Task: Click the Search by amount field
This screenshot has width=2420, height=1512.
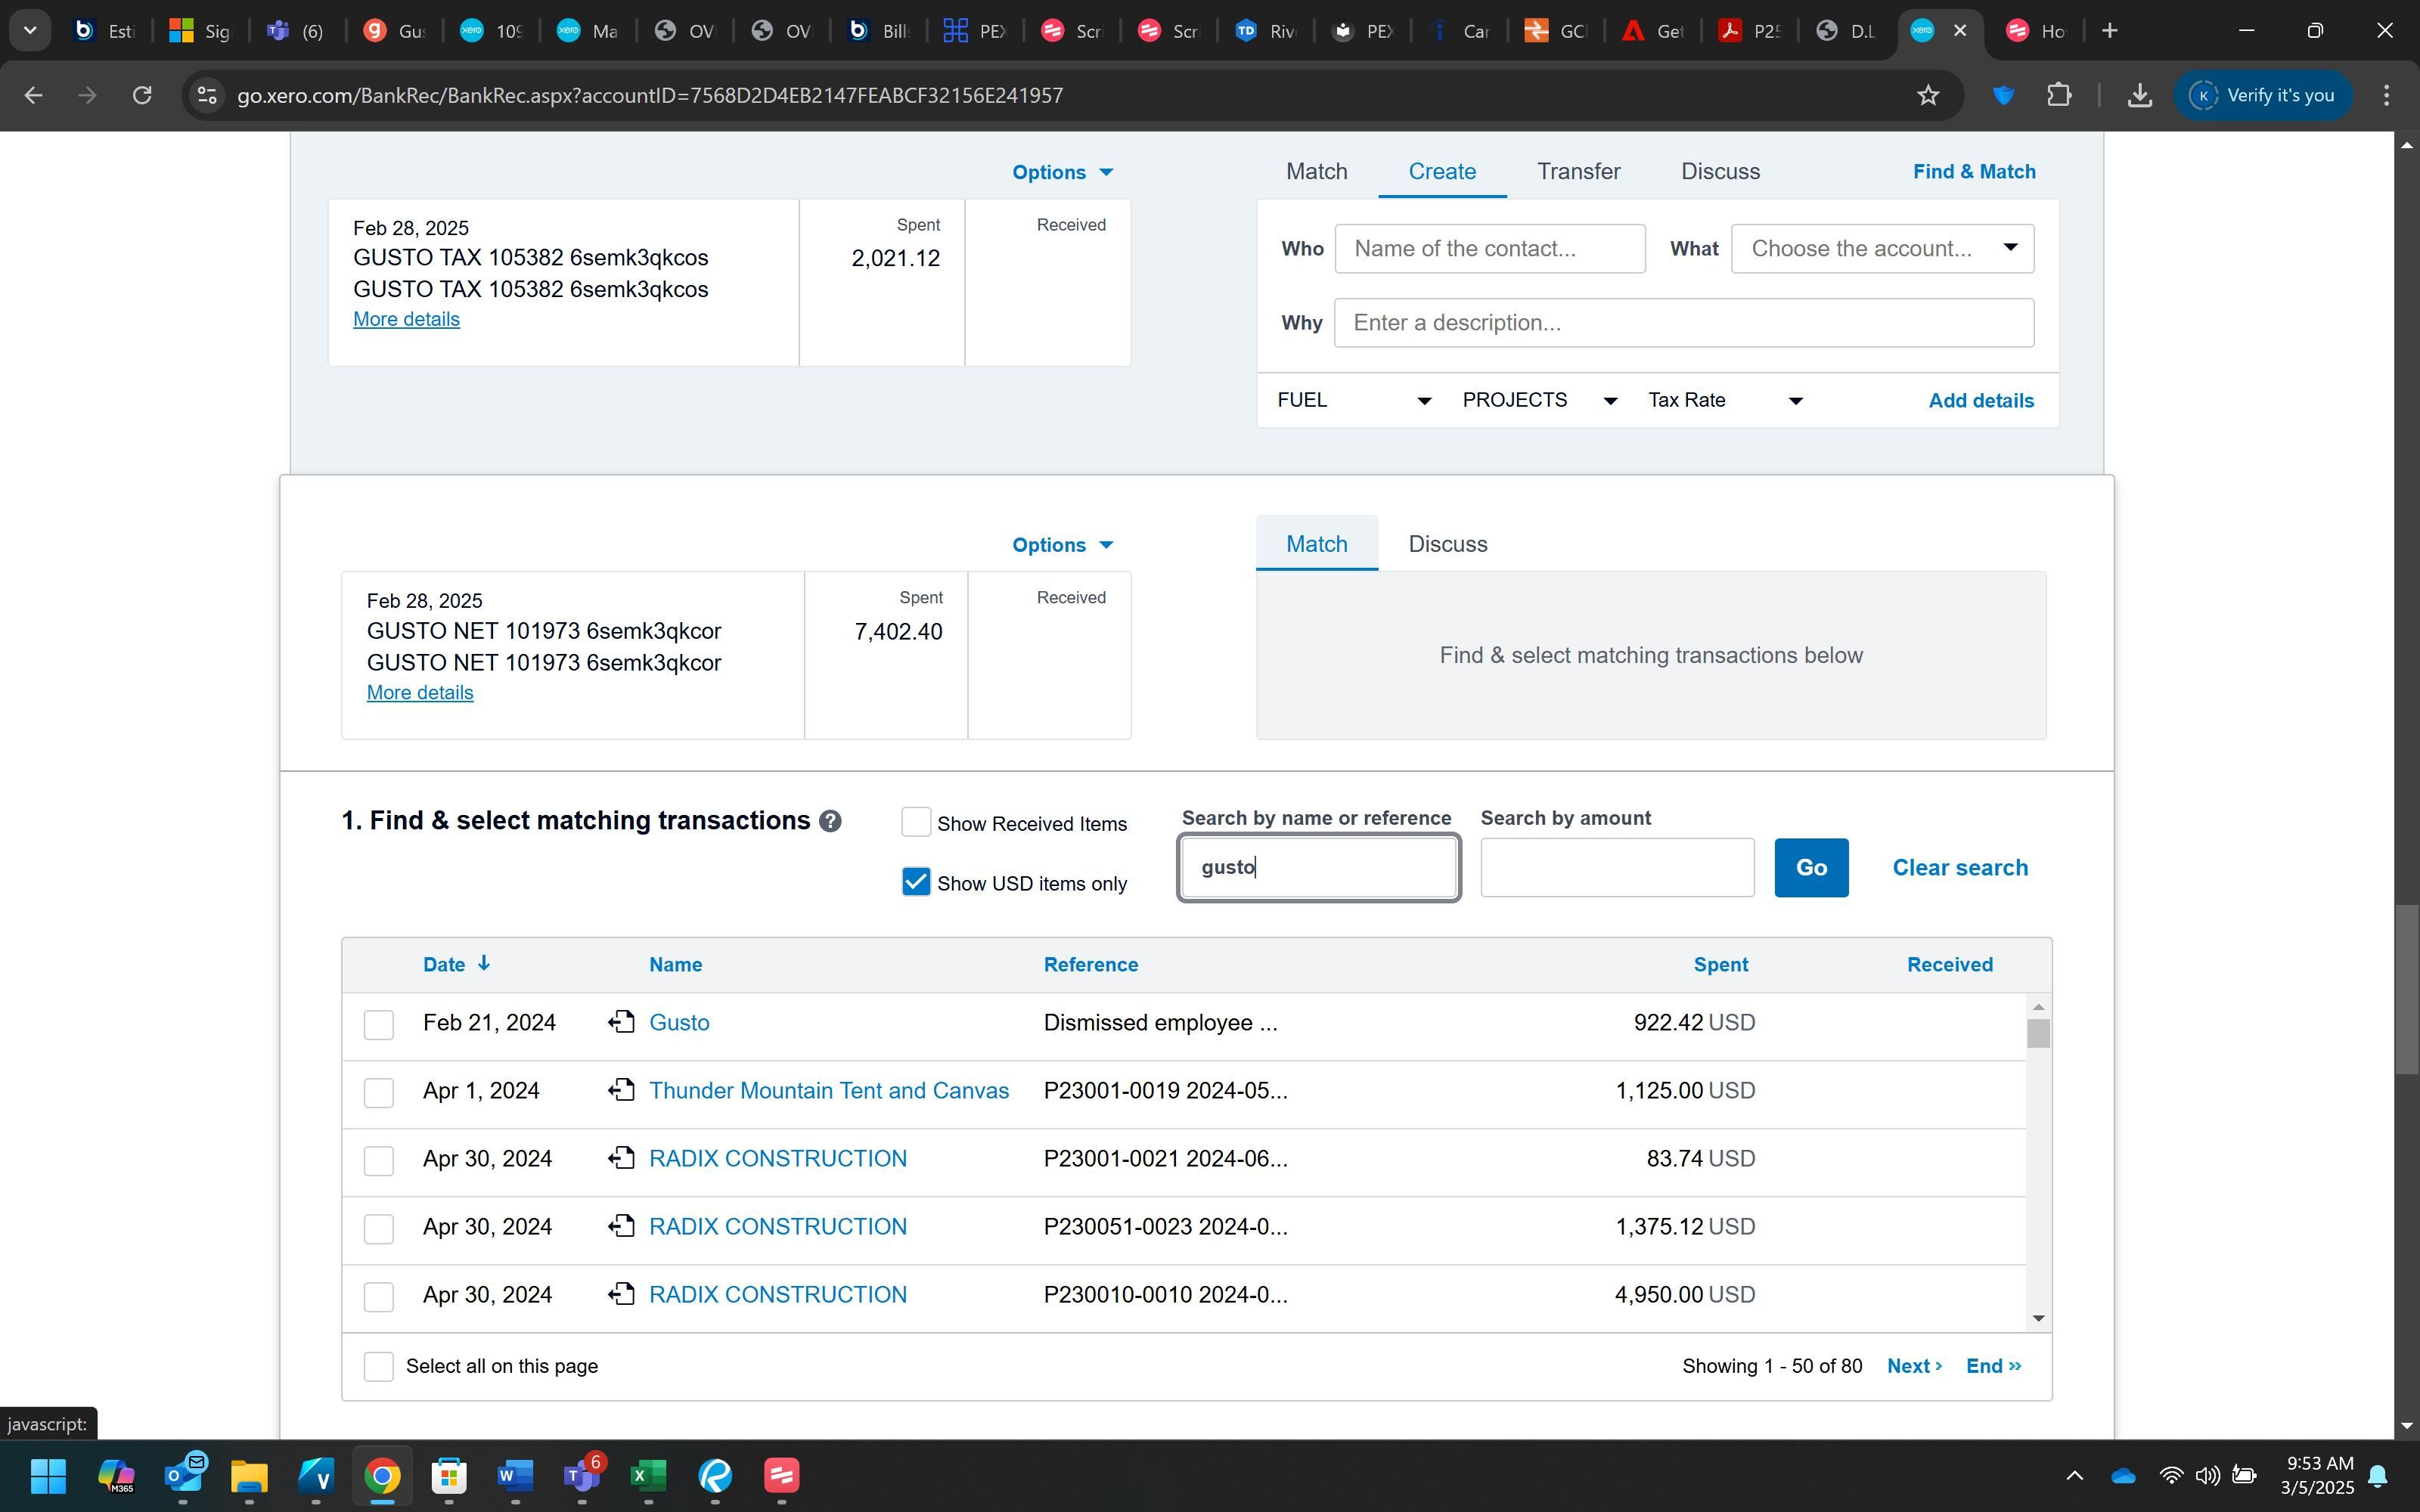Action: click(x=1616, y=867)
